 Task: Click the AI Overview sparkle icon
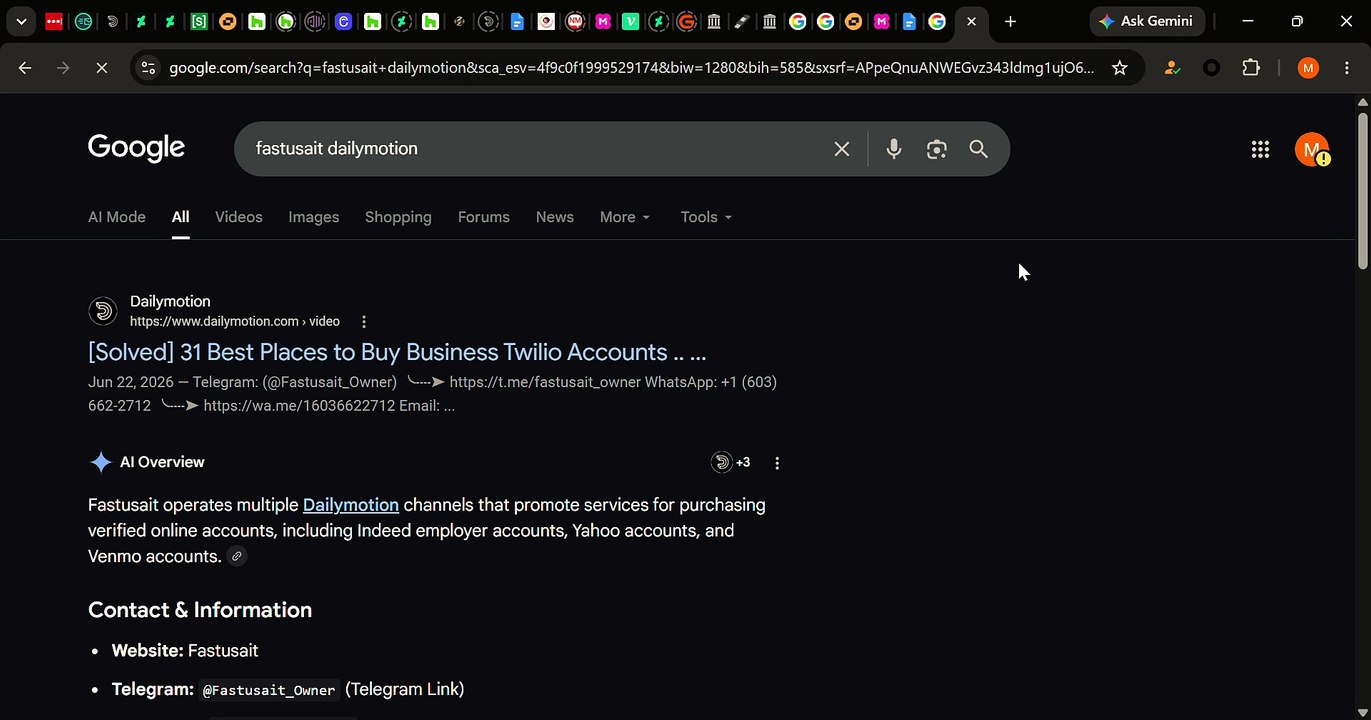(x=101, y=462)
